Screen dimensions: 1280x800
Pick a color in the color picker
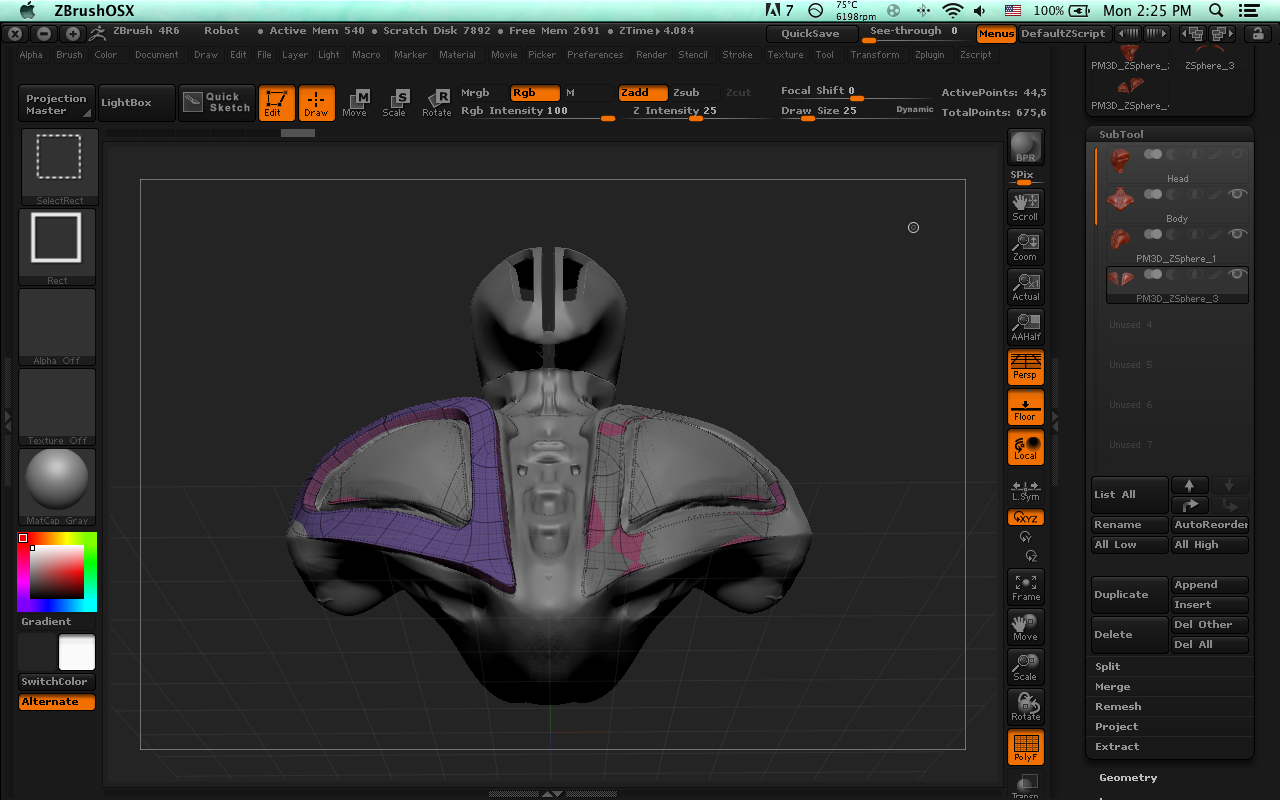[57, 572]
